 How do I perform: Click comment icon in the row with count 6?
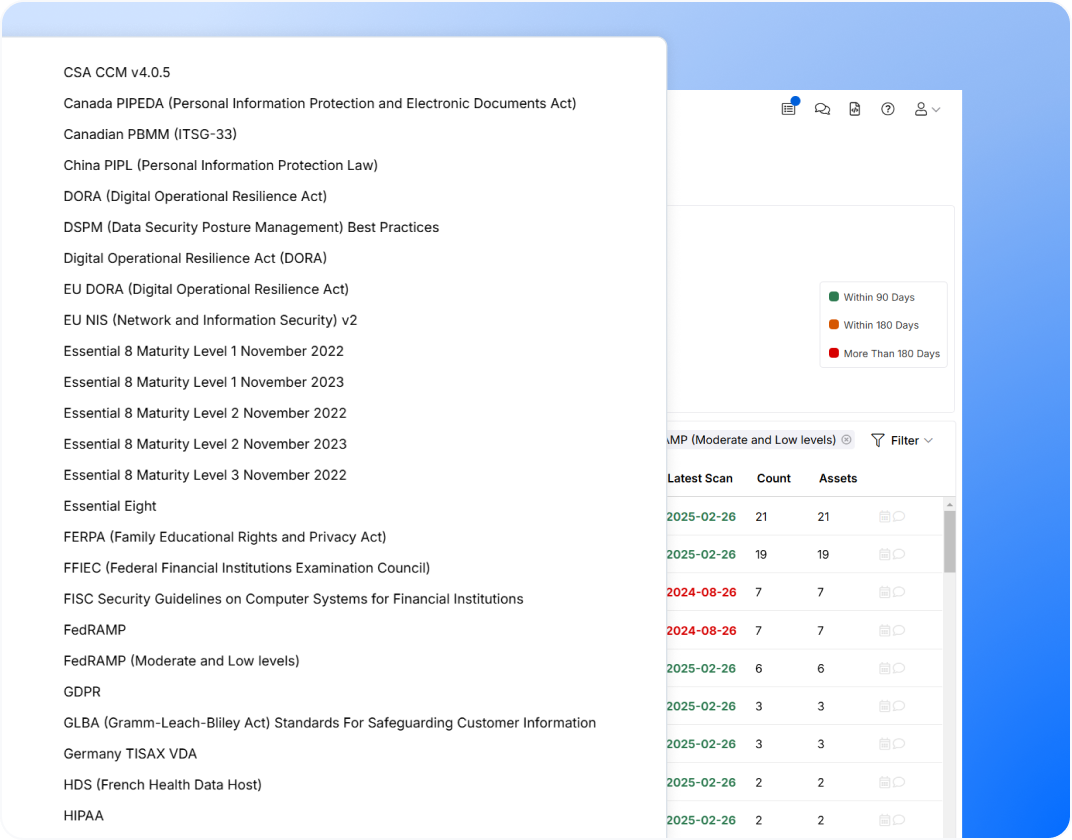pos(899,668)
